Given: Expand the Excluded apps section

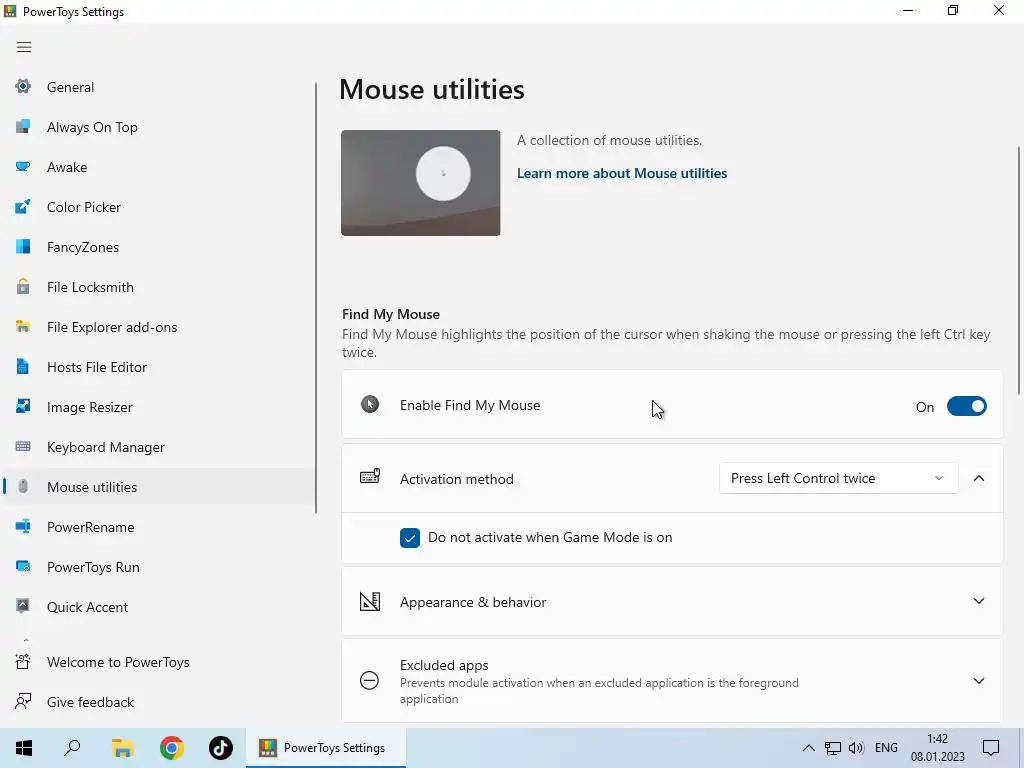Looking at the screenshot, I should pyautogui.click(x=978, y=680).
